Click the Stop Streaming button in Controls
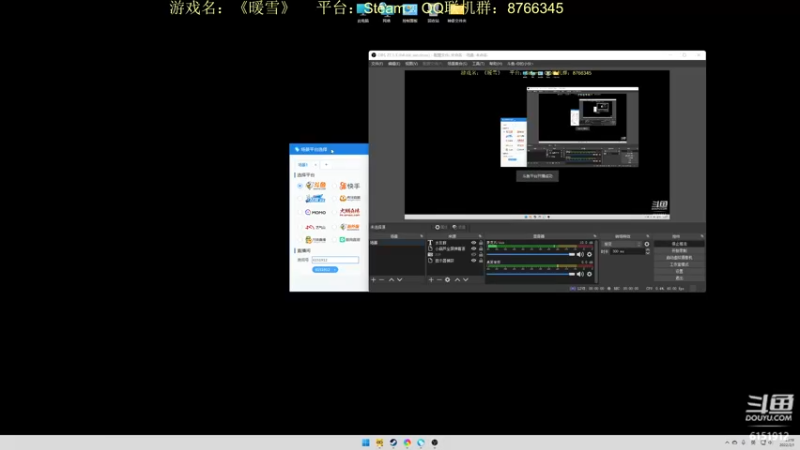This screenshot has height=450, width=800. coord(679,244)
